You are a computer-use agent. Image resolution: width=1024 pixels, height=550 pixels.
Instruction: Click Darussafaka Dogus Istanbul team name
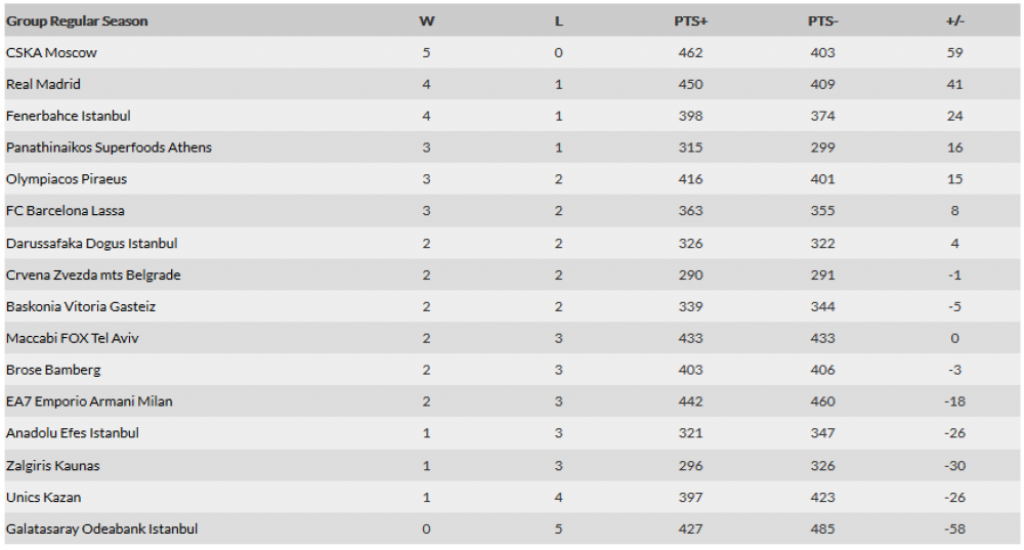[92, 243]
